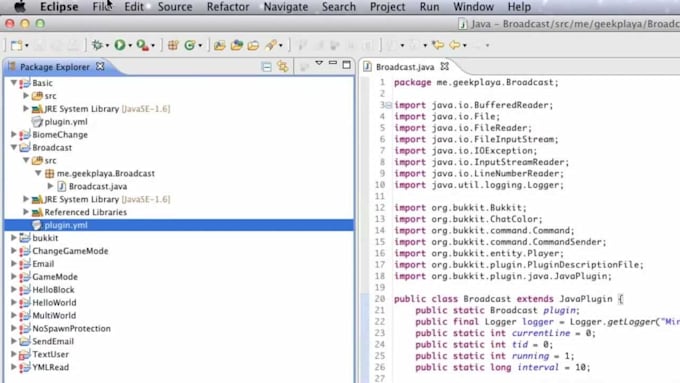Expand the Broadcast.java file node
This screenshot has width=680, height=383.
[50, 186]
